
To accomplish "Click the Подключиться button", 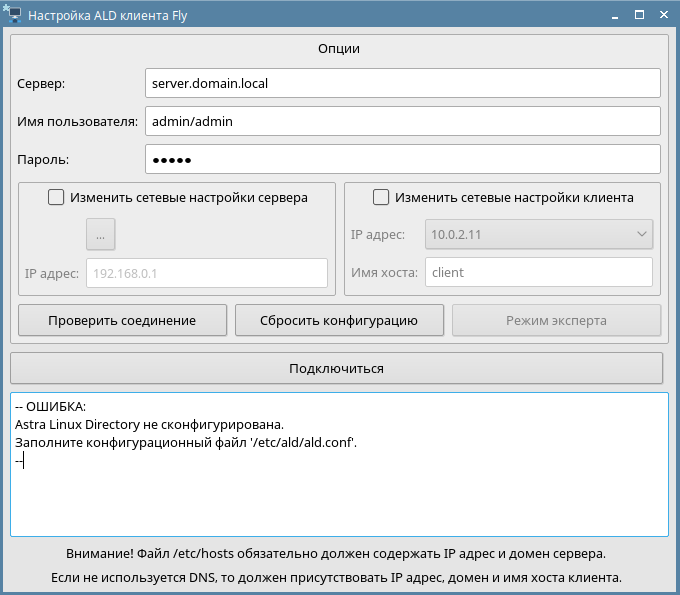I will coord(337,368).
